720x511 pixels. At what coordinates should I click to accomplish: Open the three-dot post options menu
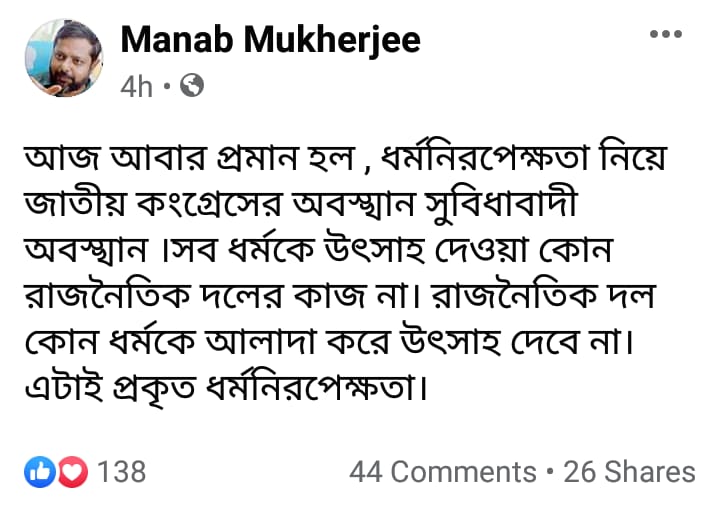click(665, 34)
